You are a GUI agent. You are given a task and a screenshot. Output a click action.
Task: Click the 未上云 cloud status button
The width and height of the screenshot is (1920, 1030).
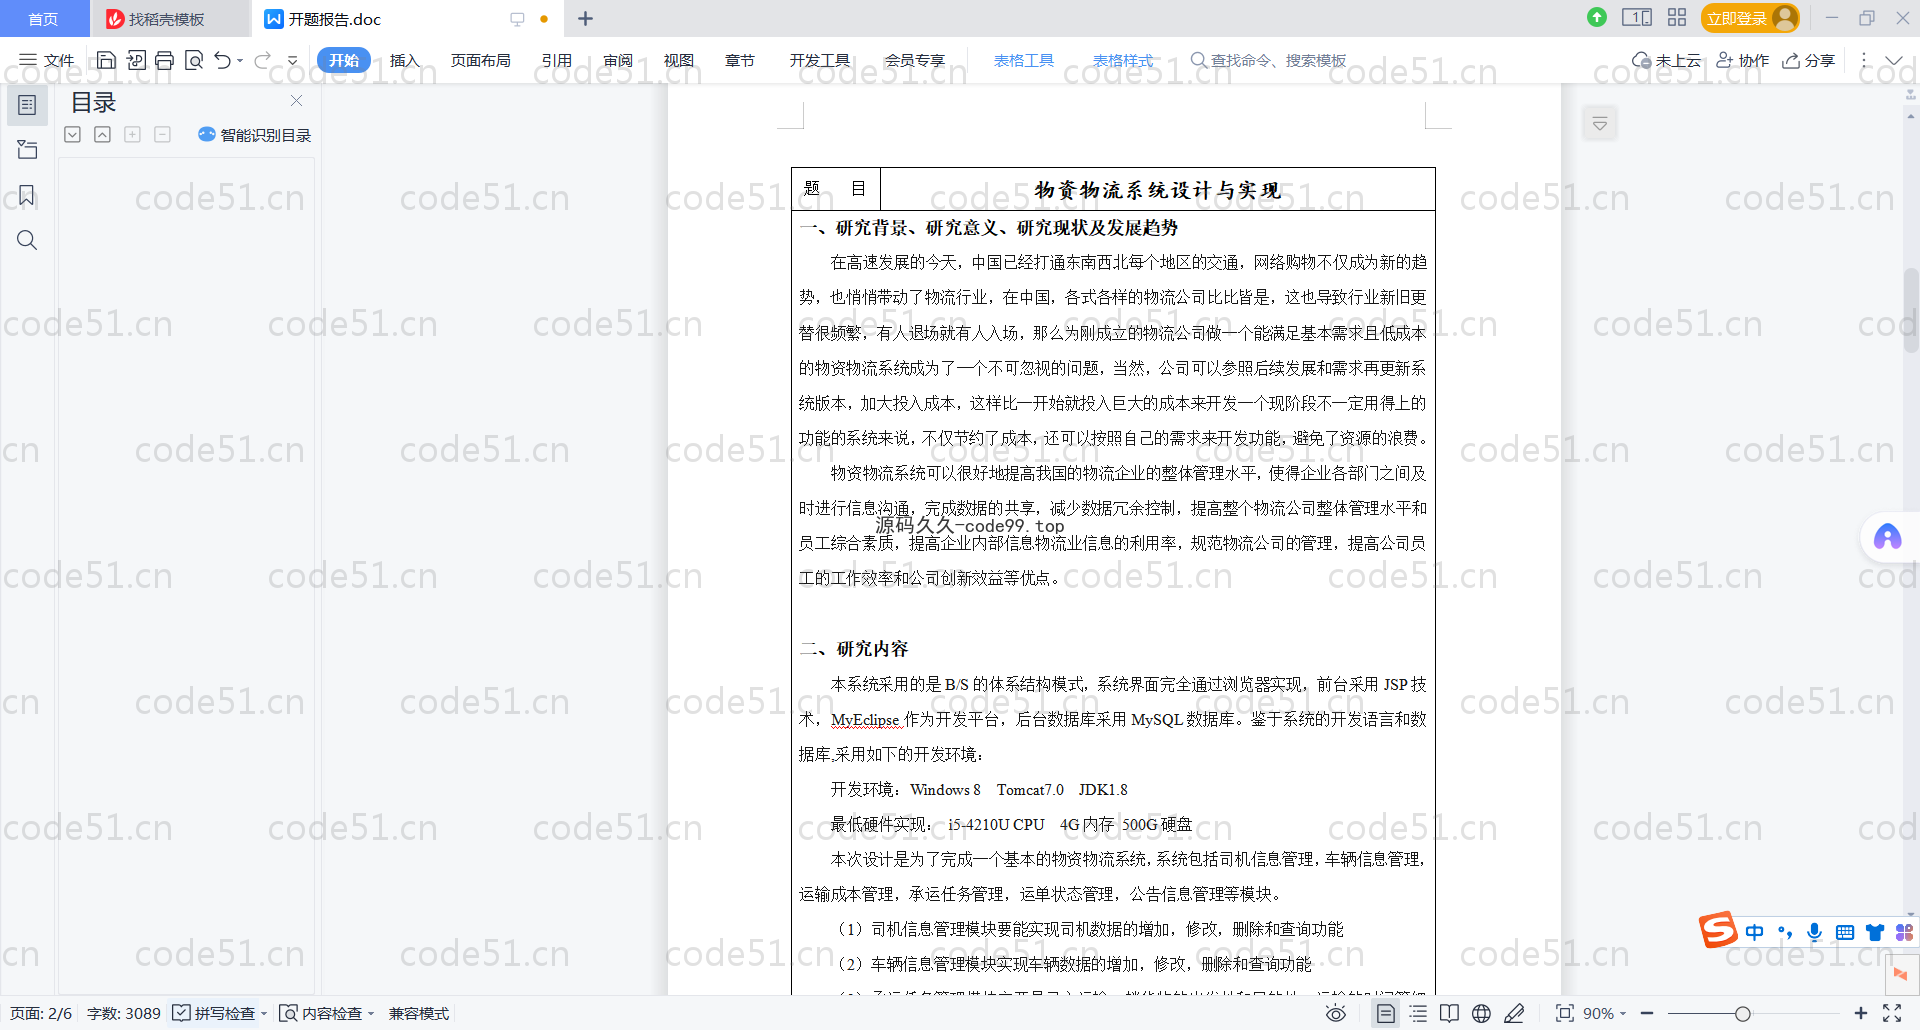[1666, 61]
